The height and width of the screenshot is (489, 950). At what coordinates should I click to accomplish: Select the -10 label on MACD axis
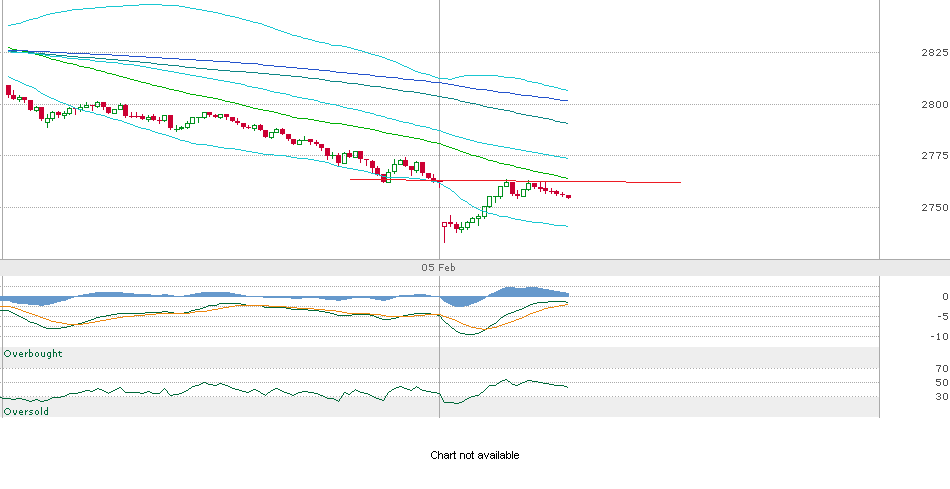(939, 336)
